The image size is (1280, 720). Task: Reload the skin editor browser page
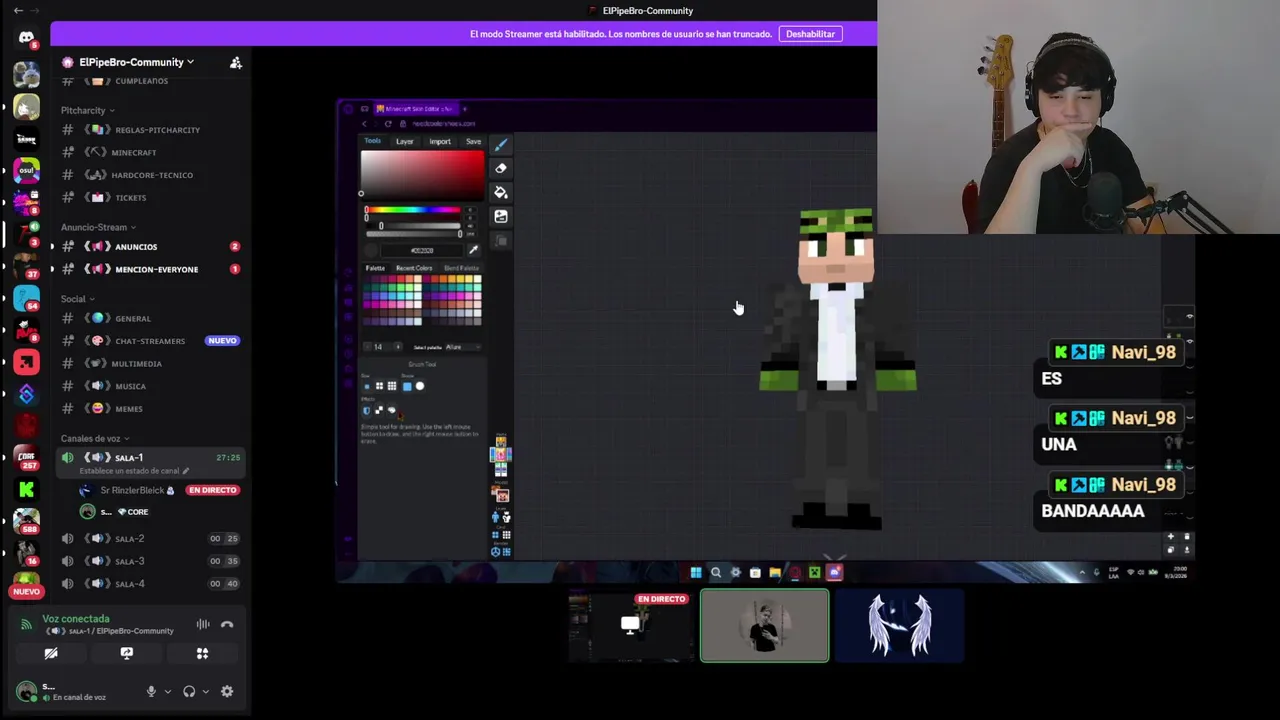(x=387, y=124)
